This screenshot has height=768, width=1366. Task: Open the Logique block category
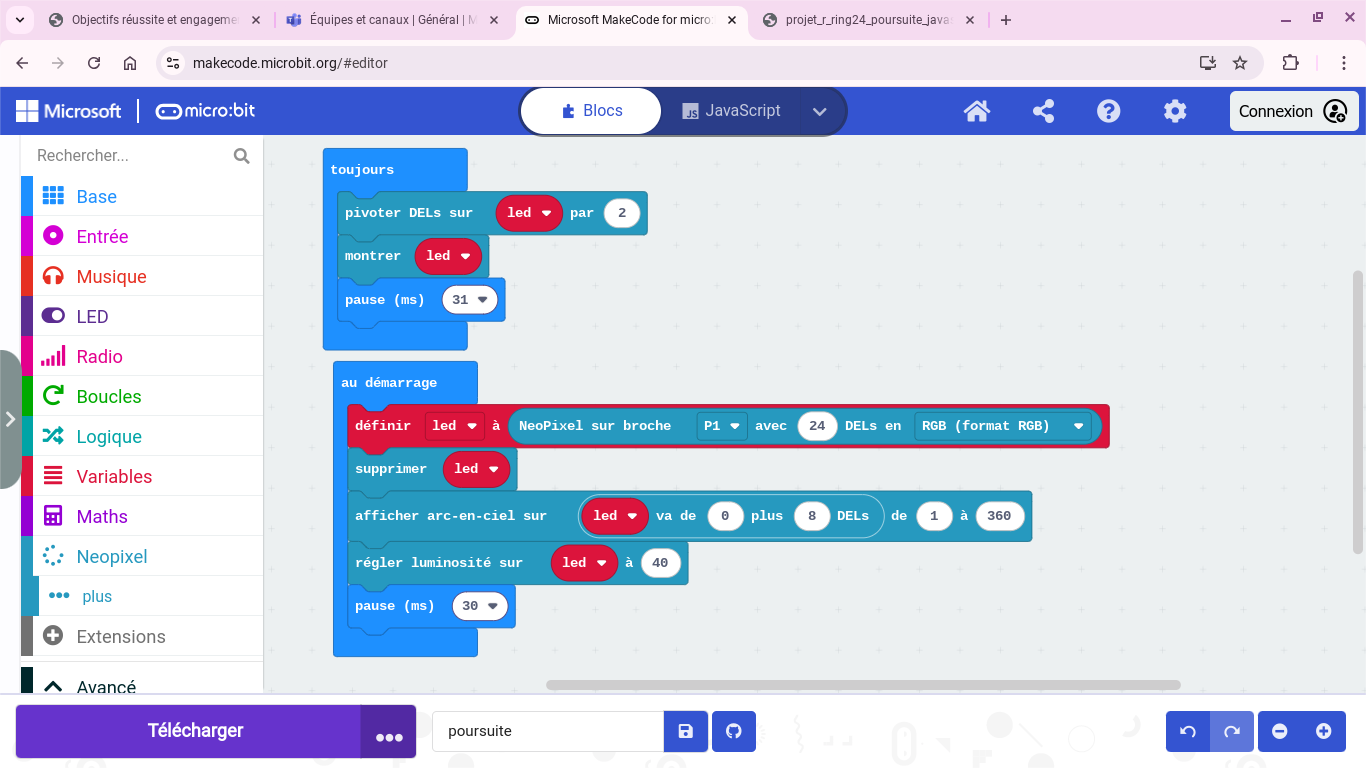point(142,436)
